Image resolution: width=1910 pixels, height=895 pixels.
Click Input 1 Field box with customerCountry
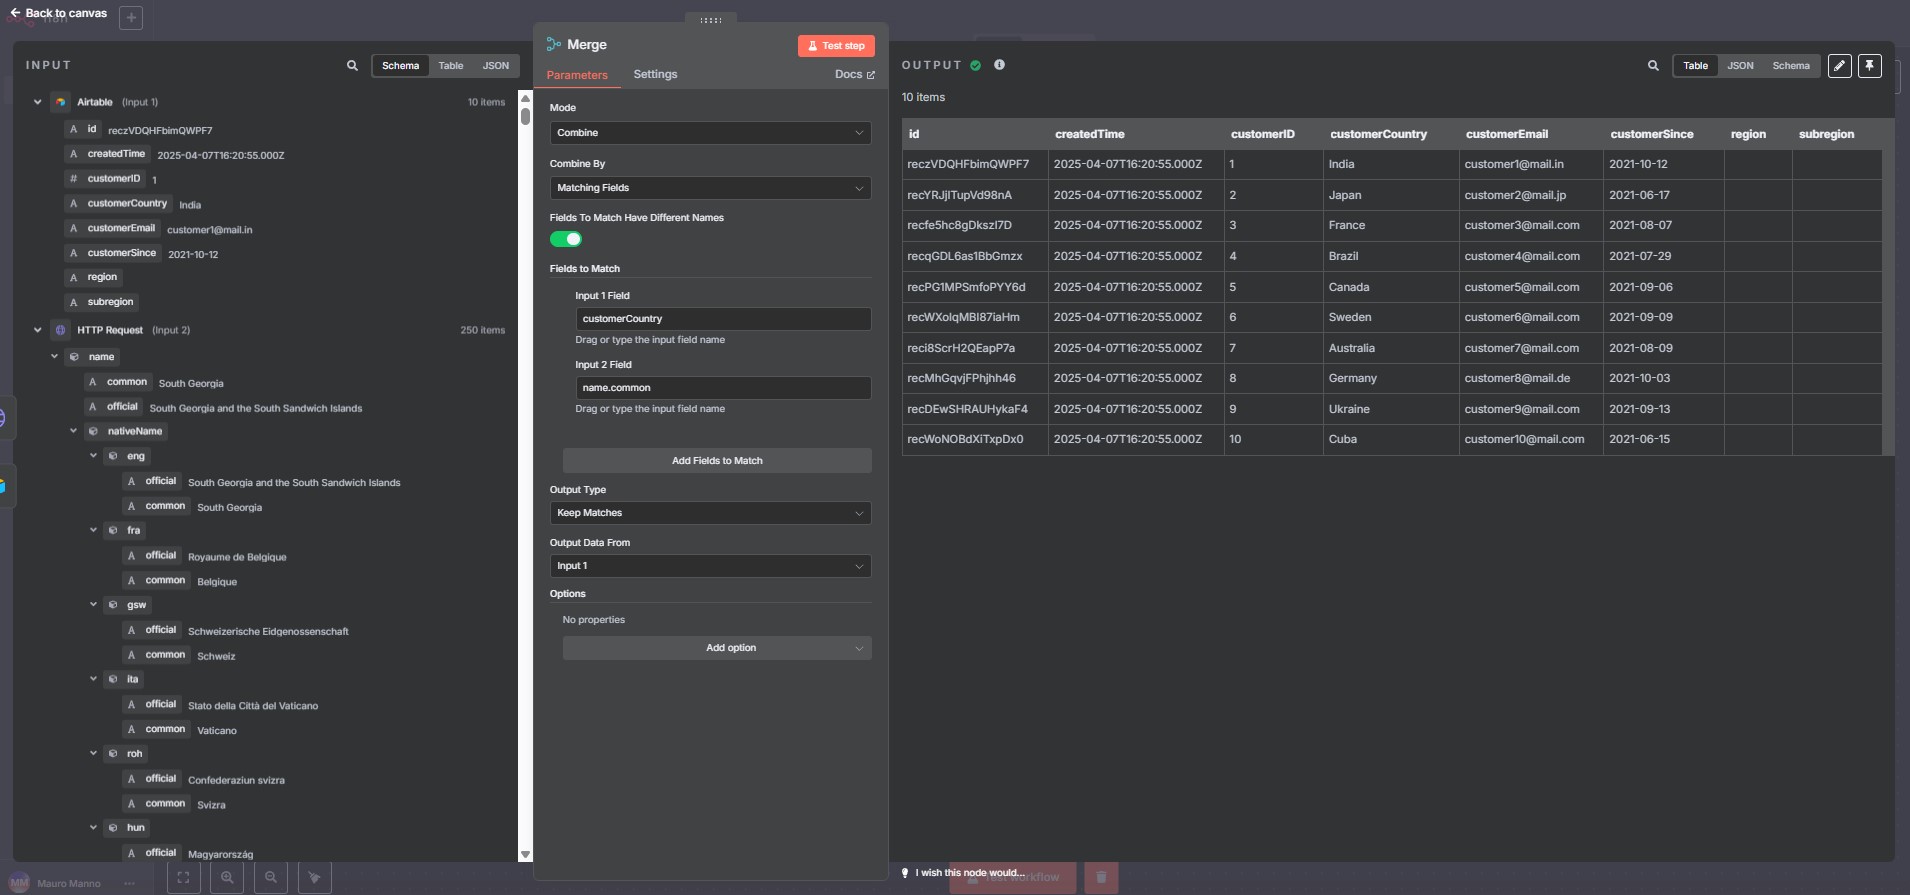pos(723,319)
